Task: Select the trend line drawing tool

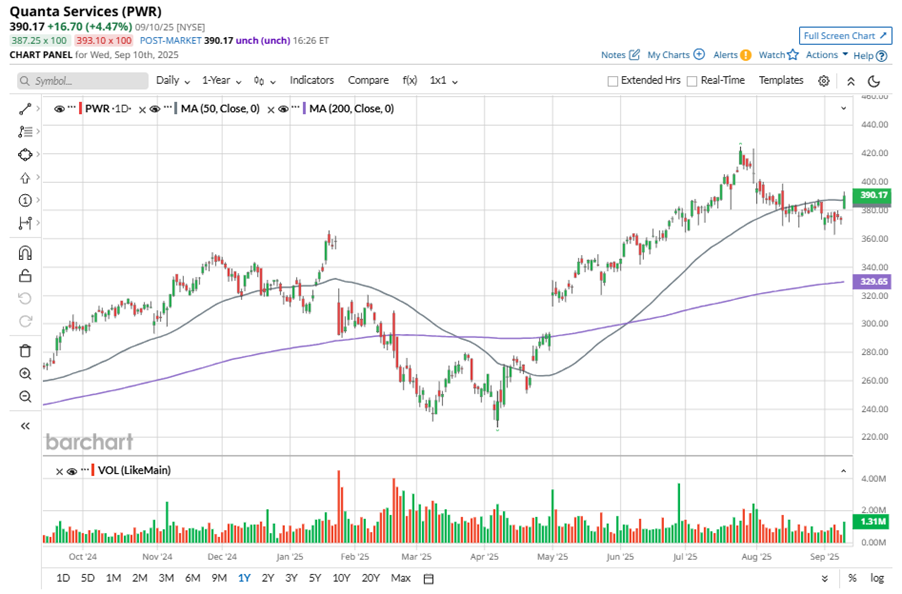Action: [x=25, y=109]
